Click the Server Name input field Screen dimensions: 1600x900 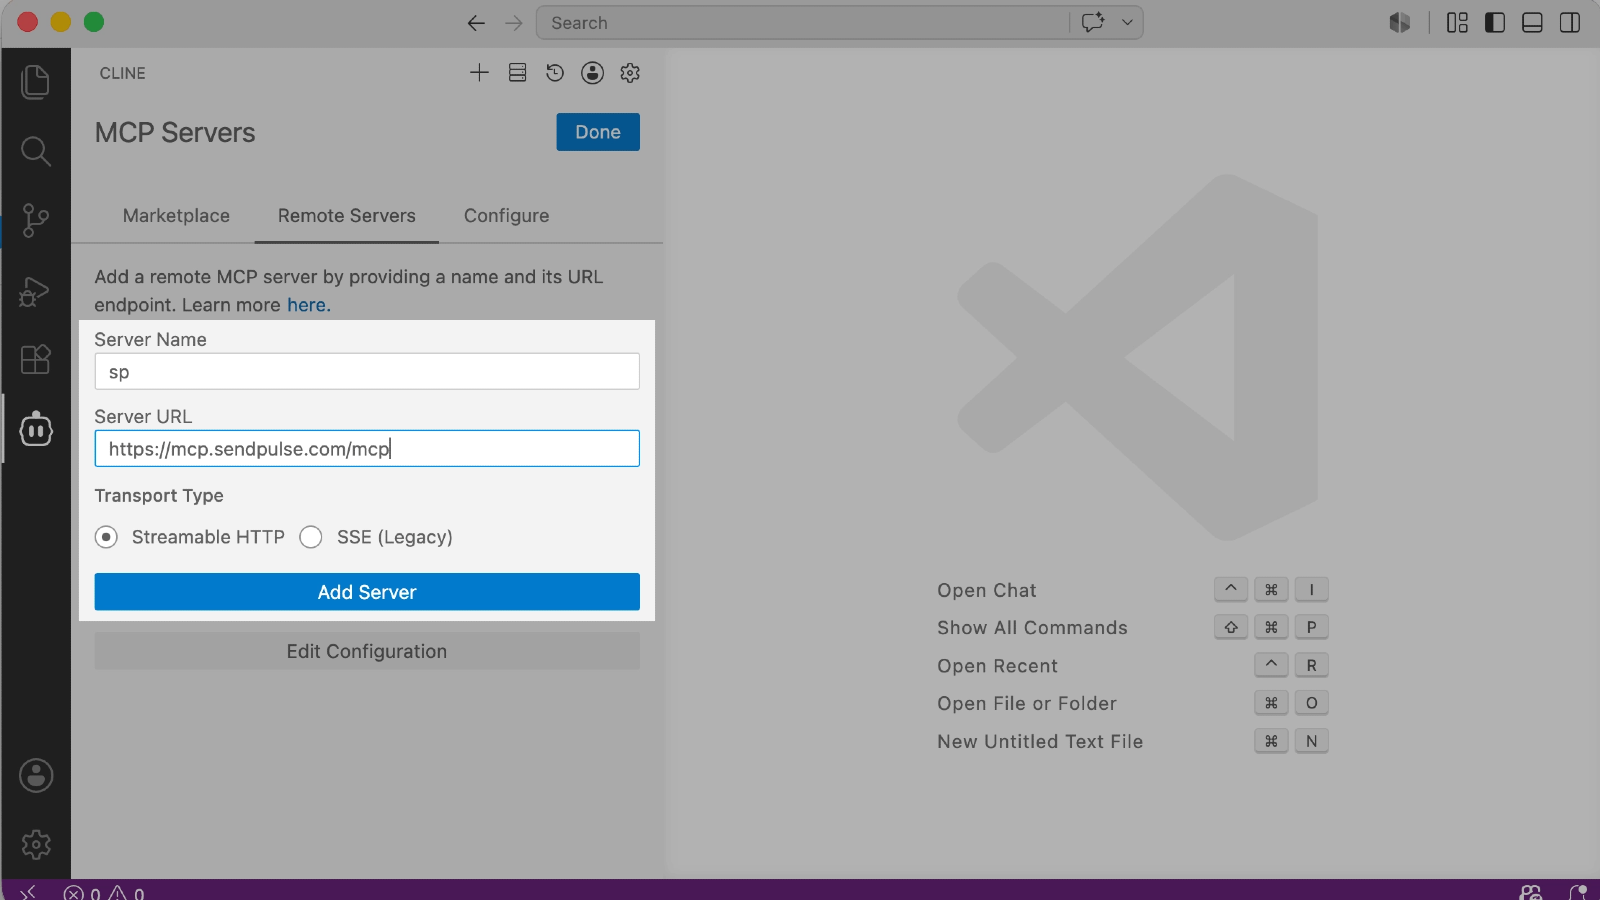pyautogui.click(x=367, y=372)
